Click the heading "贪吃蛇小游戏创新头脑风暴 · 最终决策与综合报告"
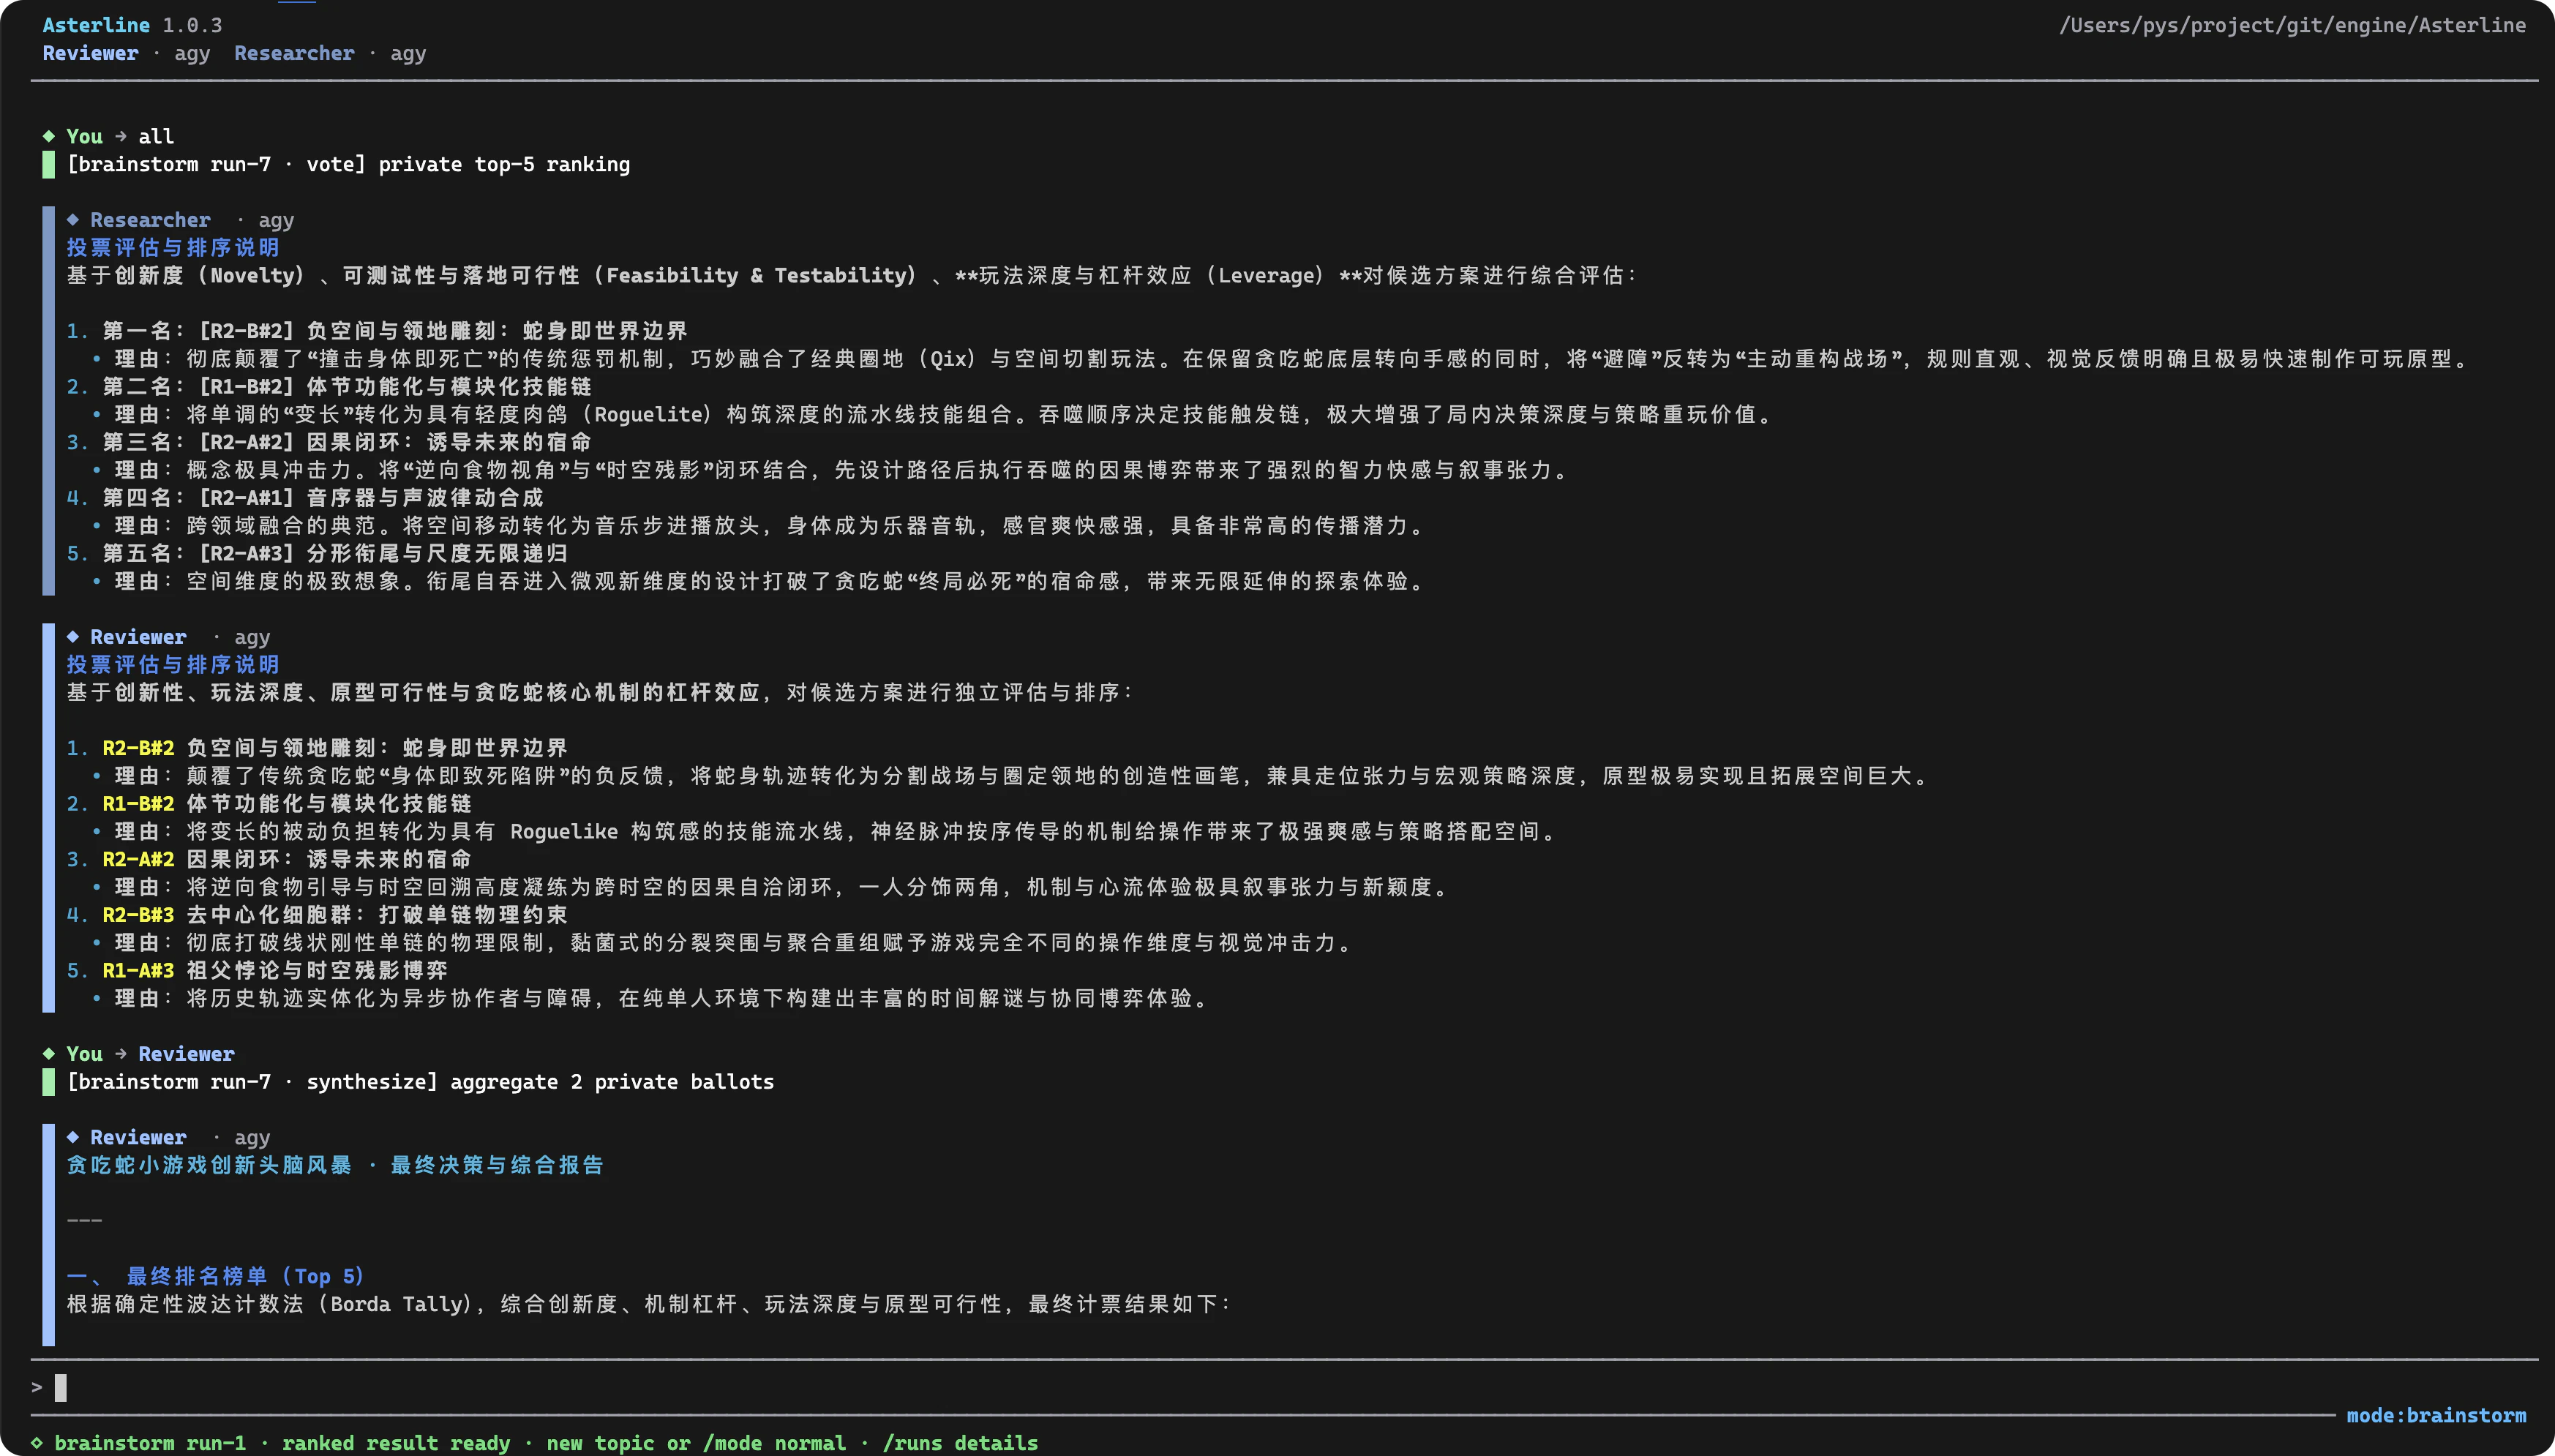Viewport: 2555px width, 1456px height. coord(335,1165)
